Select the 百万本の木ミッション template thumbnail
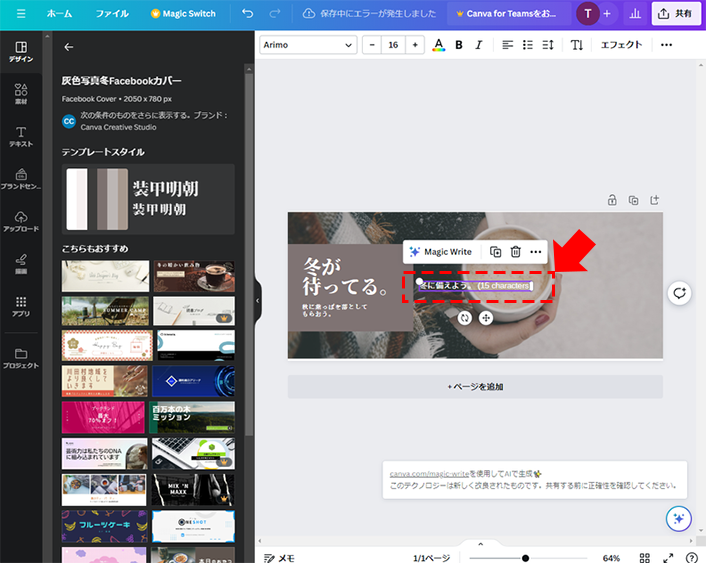Image resolution: width=706 pixels, height=563 pixels. pos(192,418)
